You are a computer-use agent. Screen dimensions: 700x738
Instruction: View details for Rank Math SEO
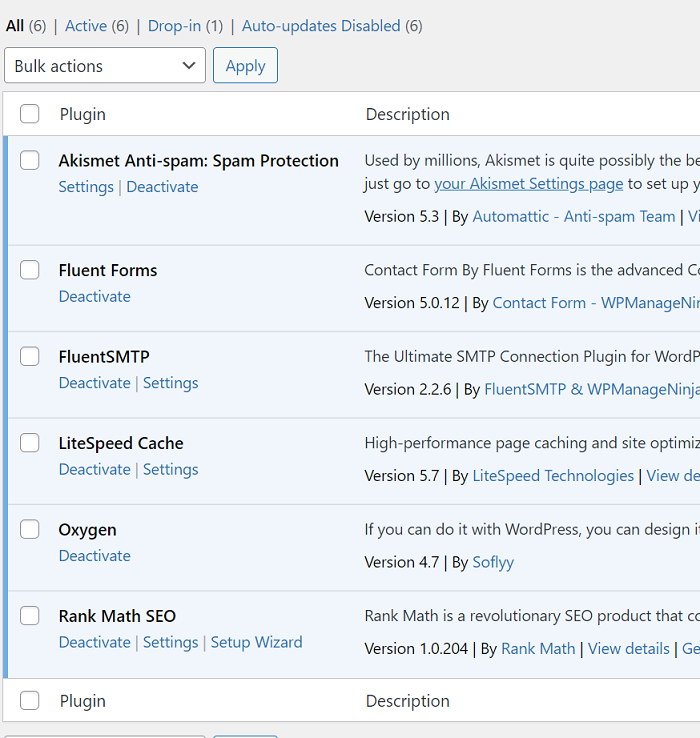coord(628,649)
